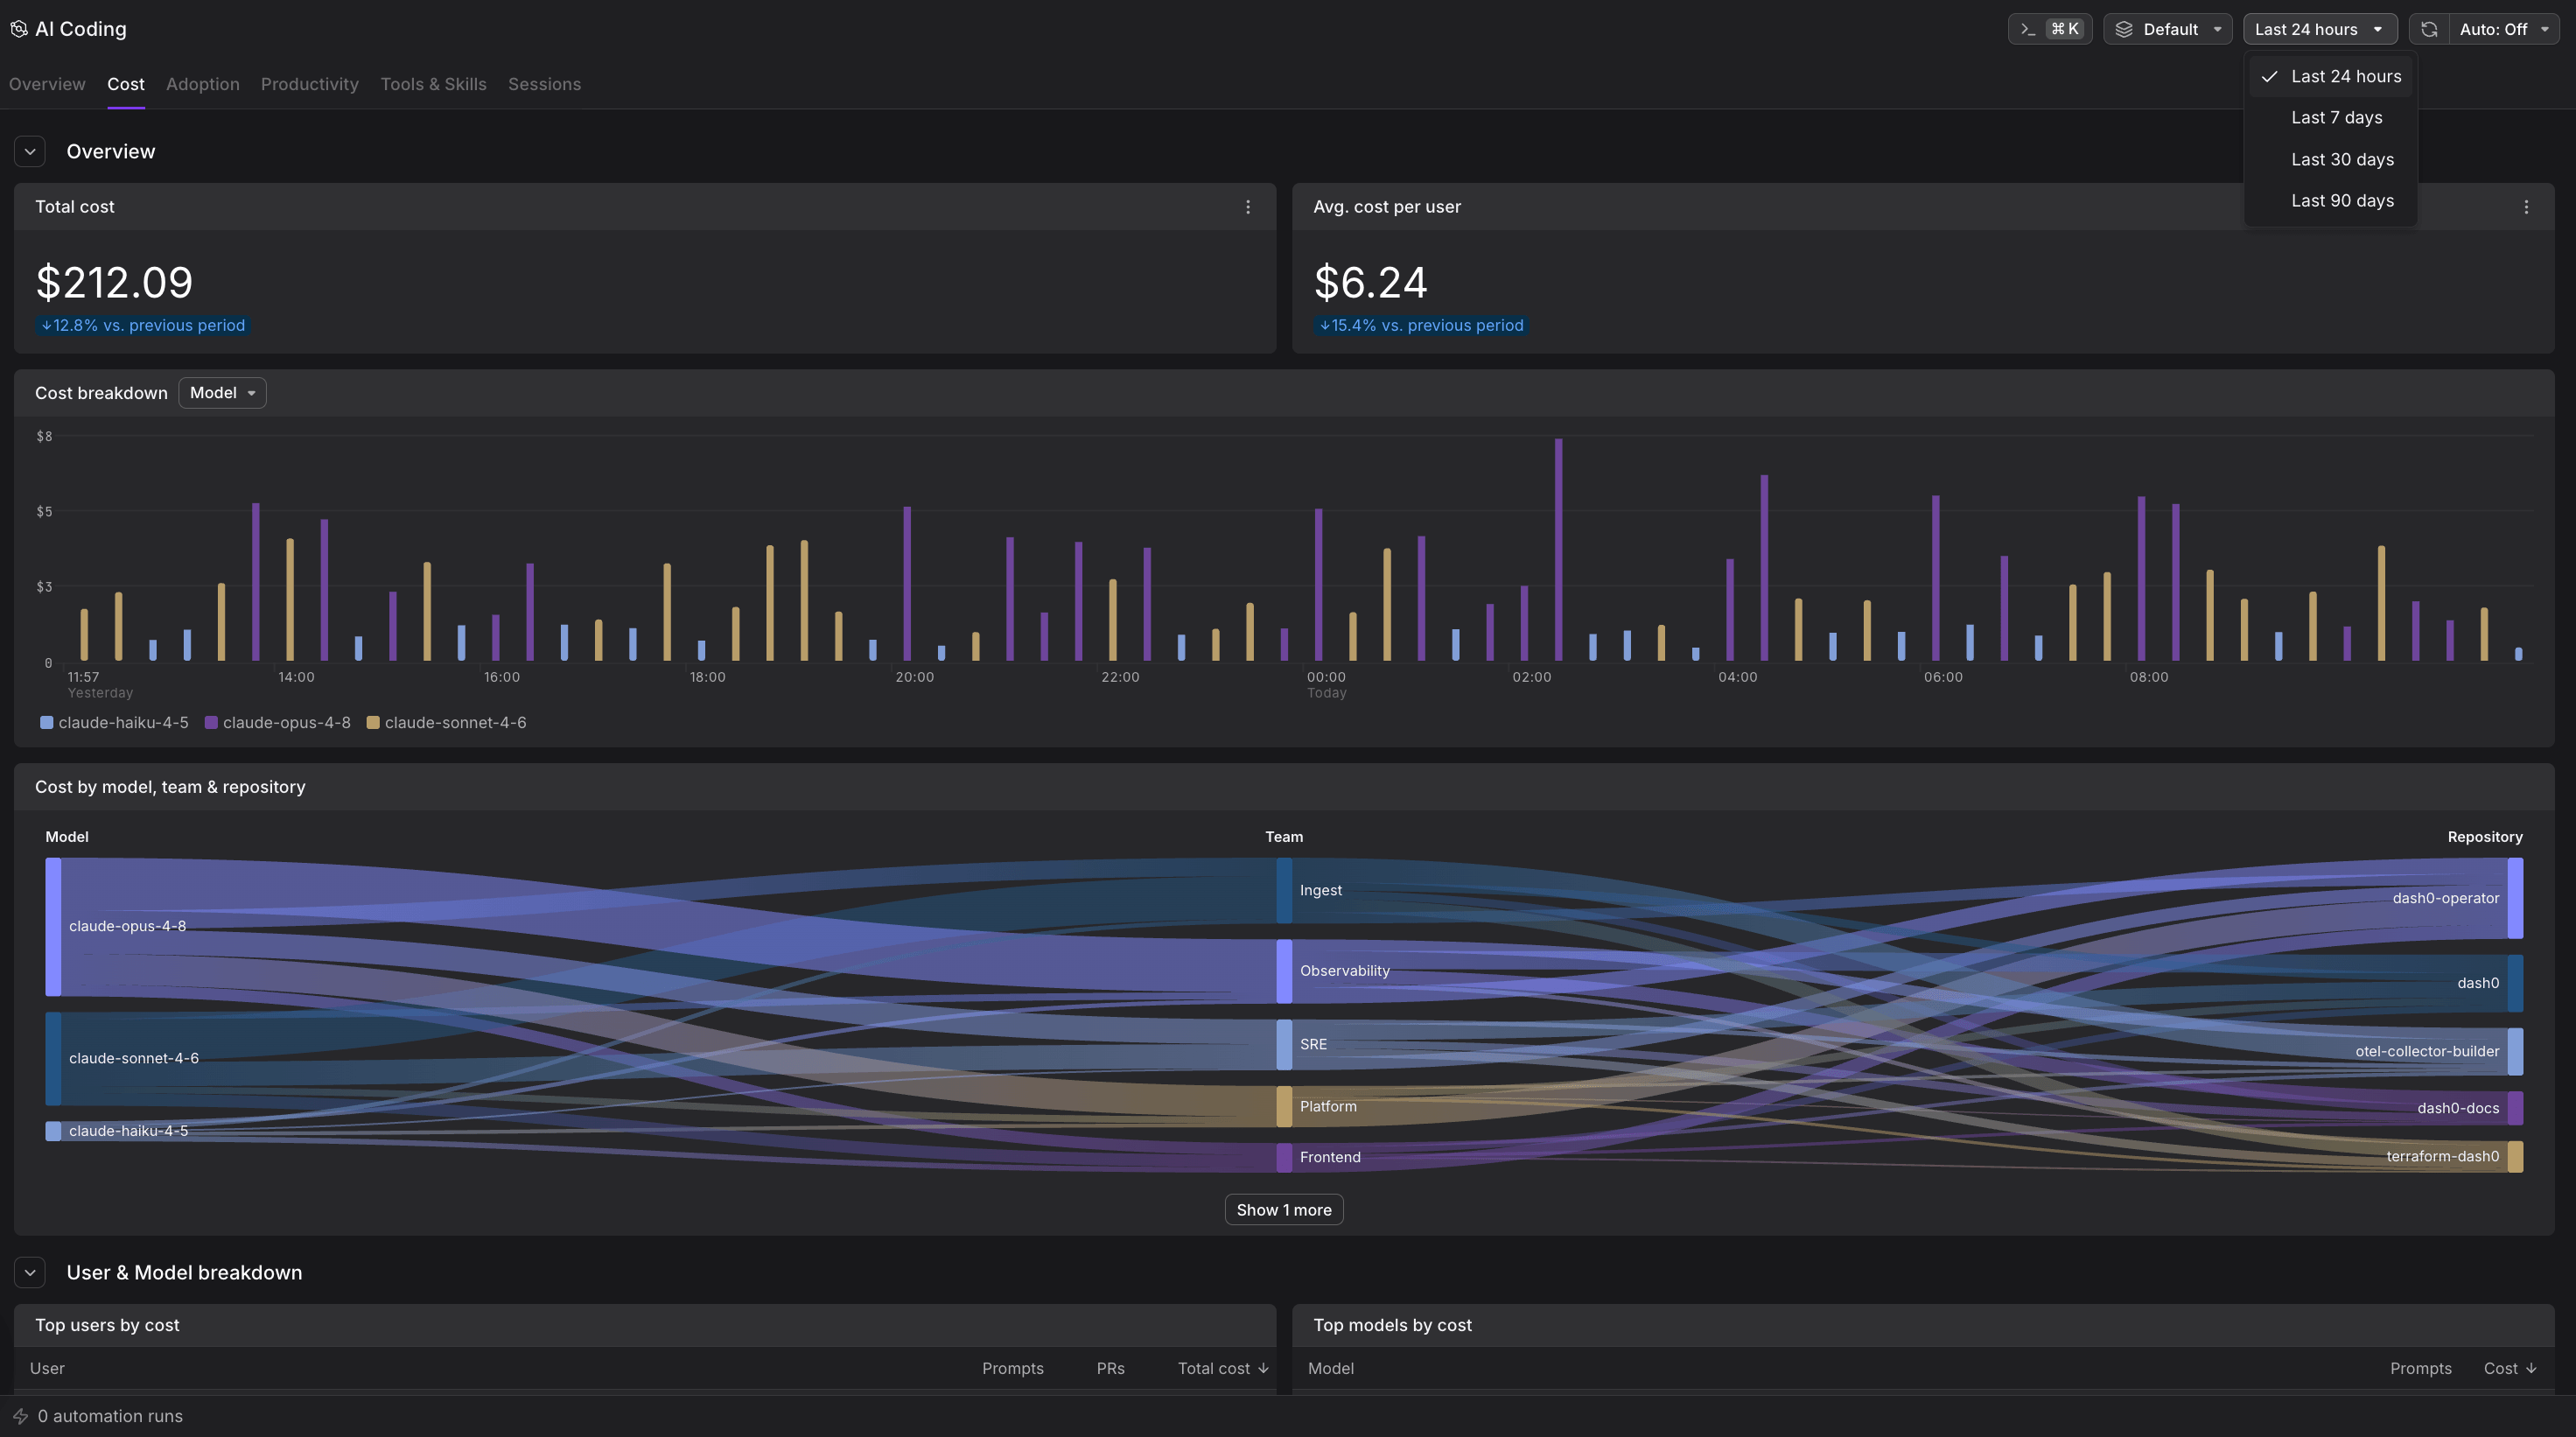Click the otel-collector-builder repository node

[x=2515, y=1052]
